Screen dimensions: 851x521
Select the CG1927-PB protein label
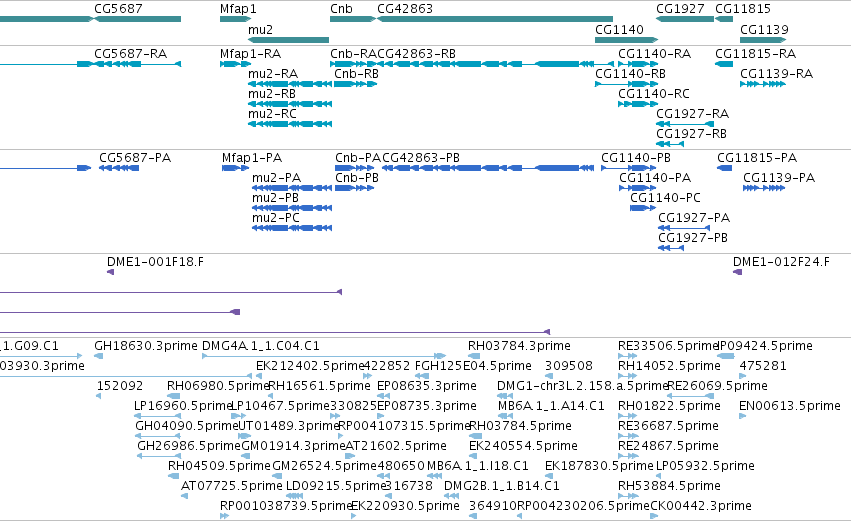point(693,238)
